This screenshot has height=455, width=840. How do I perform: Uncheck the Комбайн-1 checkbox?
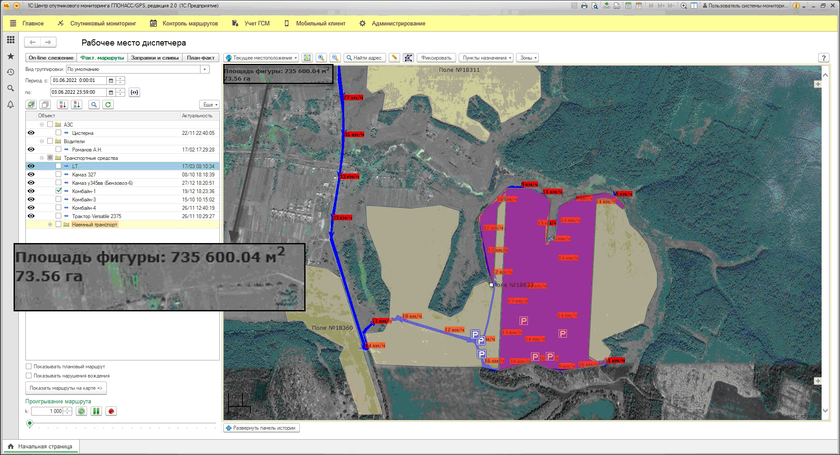(58, 190)
